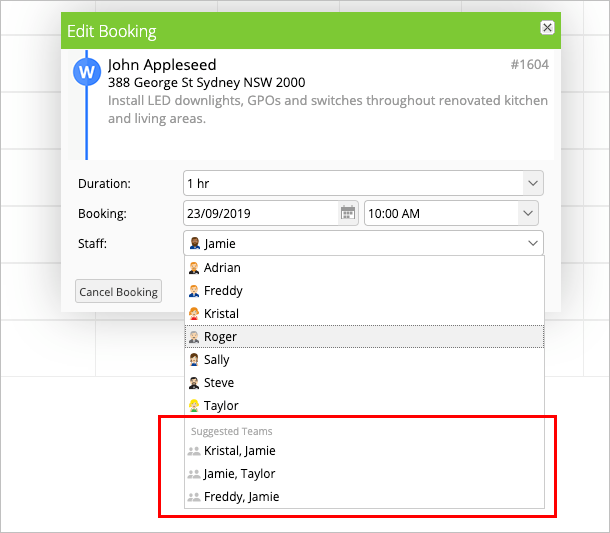Select suggested team Freddy, Jamie
Screen dimensions: 610x533
(x=365, y=497)
